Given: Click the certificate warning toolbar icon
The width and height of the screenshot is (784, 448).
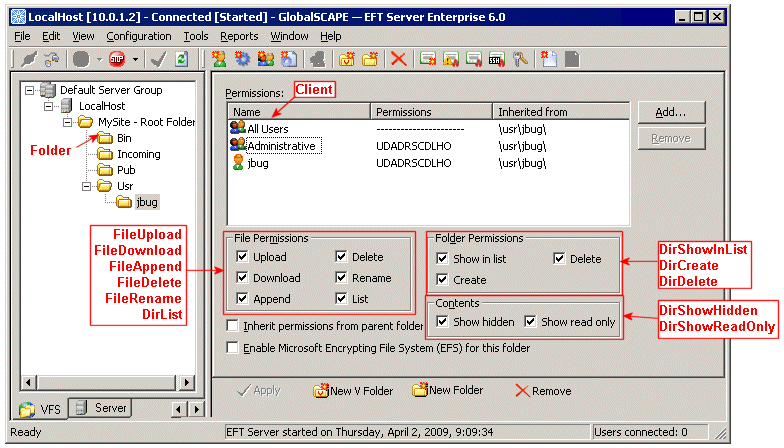Looking at the screenshot, I should (x=450, y=59).
